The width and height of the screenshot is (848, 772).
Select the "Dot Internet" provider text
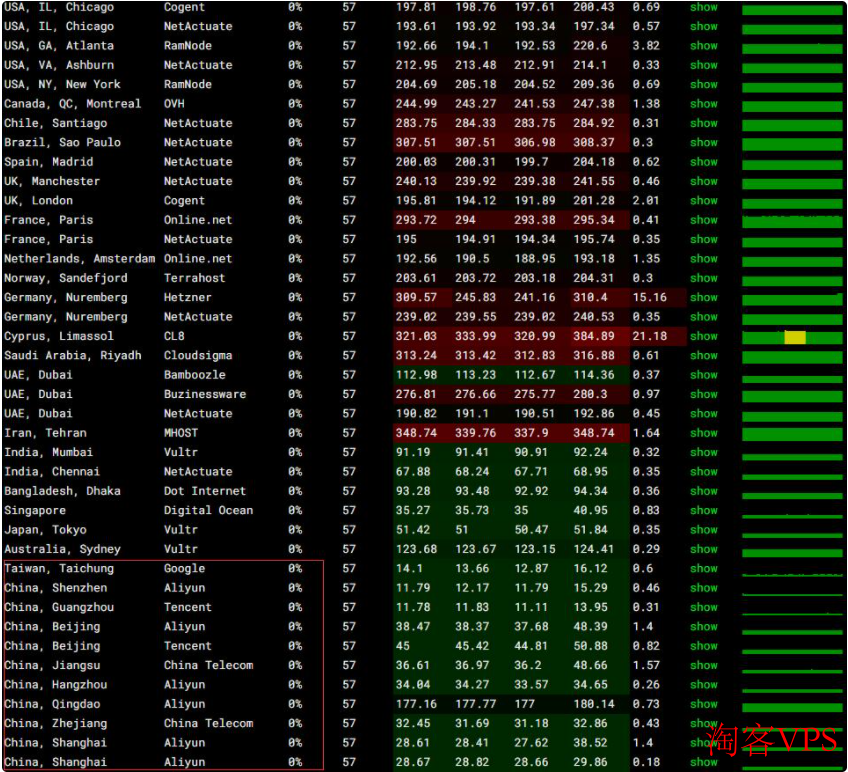coord(205,491)
